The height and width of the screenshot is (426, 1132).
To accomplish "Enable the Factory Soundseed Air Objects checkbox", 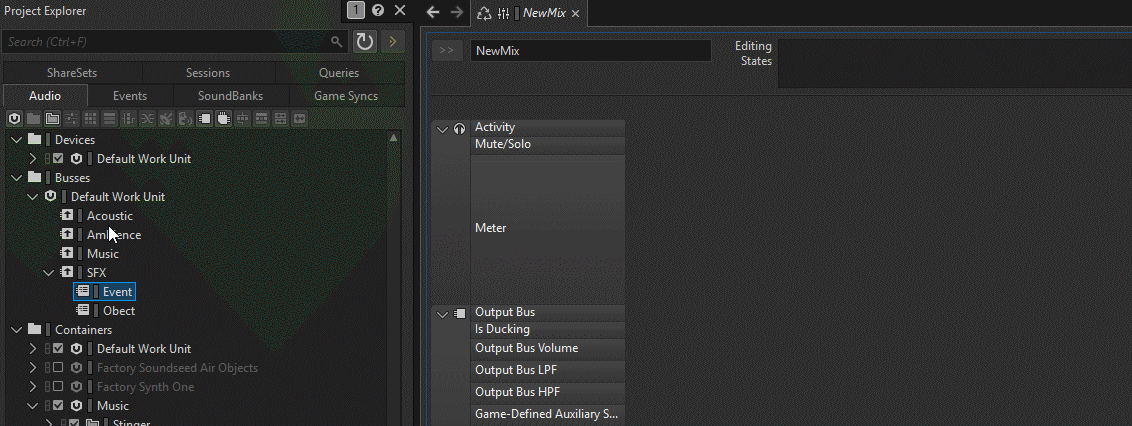I will [58, 368].
